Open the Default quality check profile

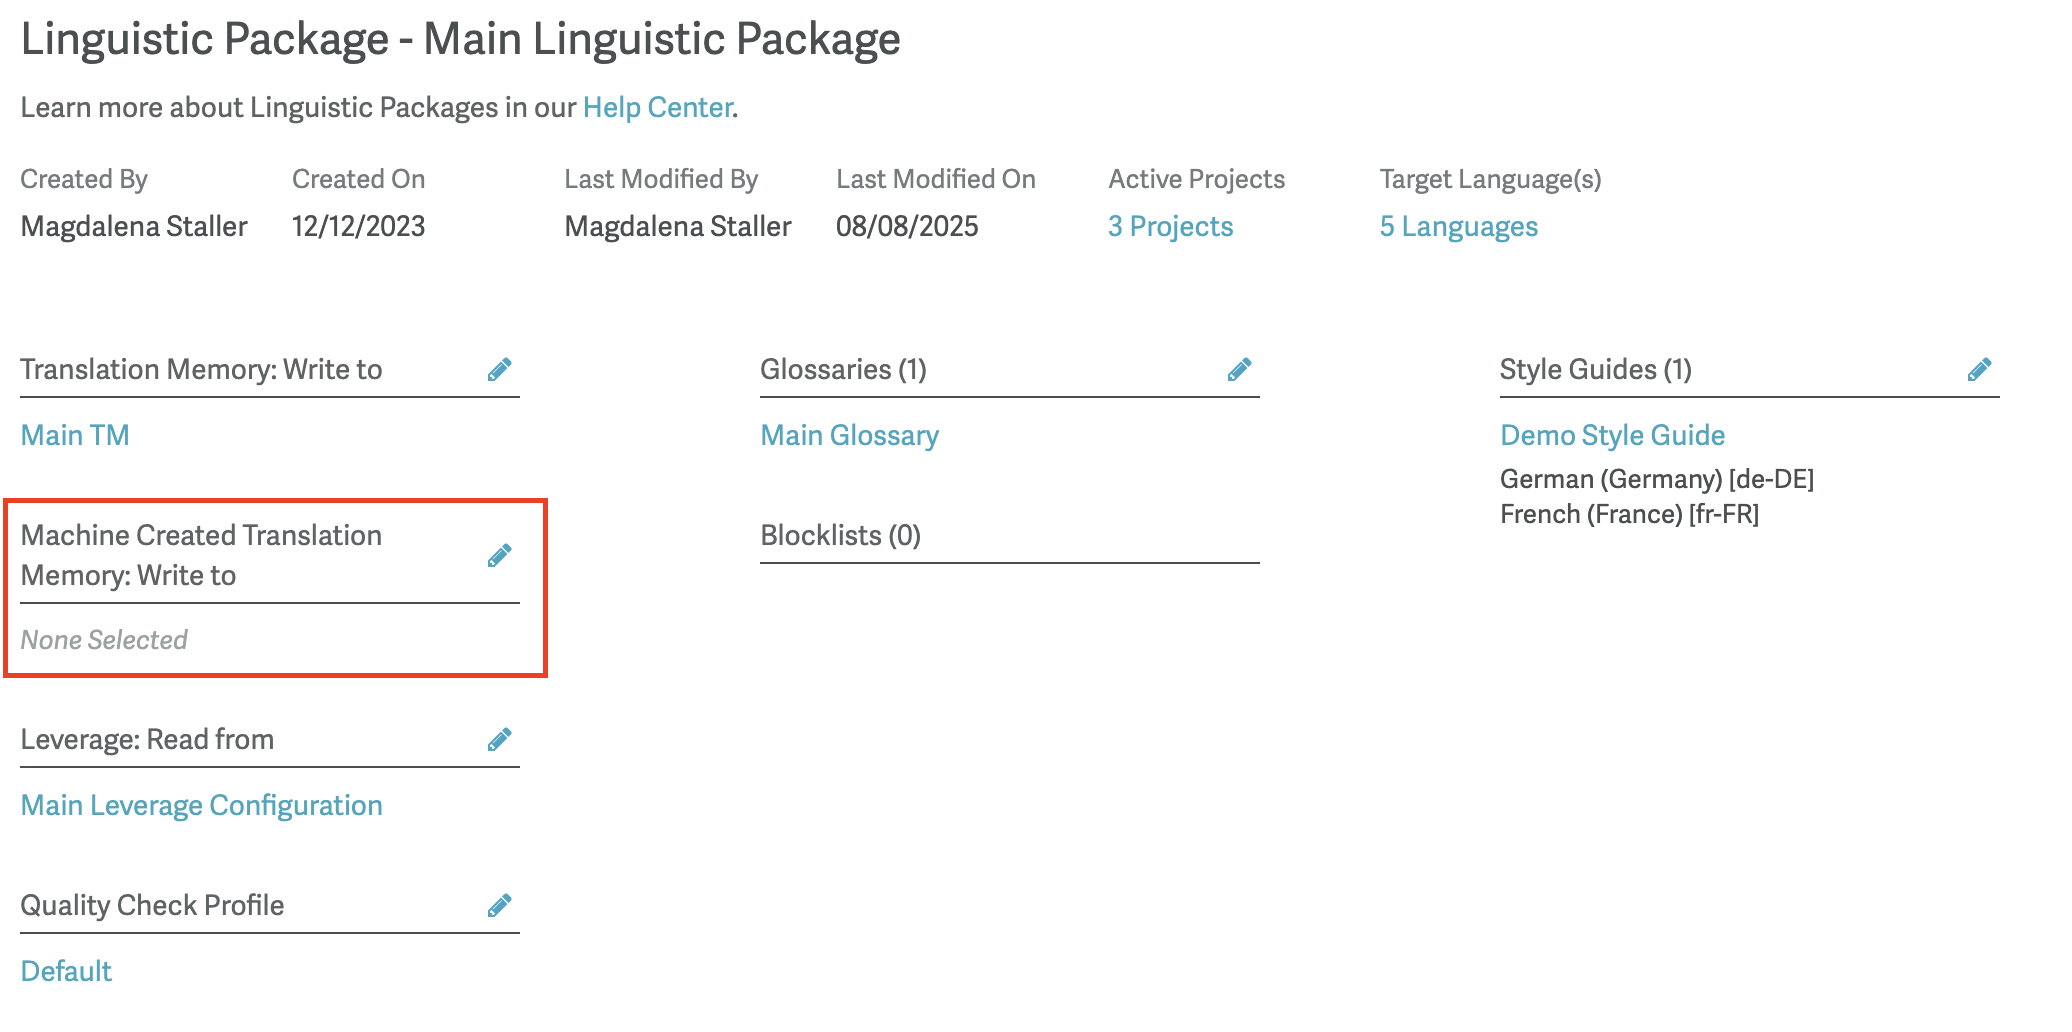66,972
